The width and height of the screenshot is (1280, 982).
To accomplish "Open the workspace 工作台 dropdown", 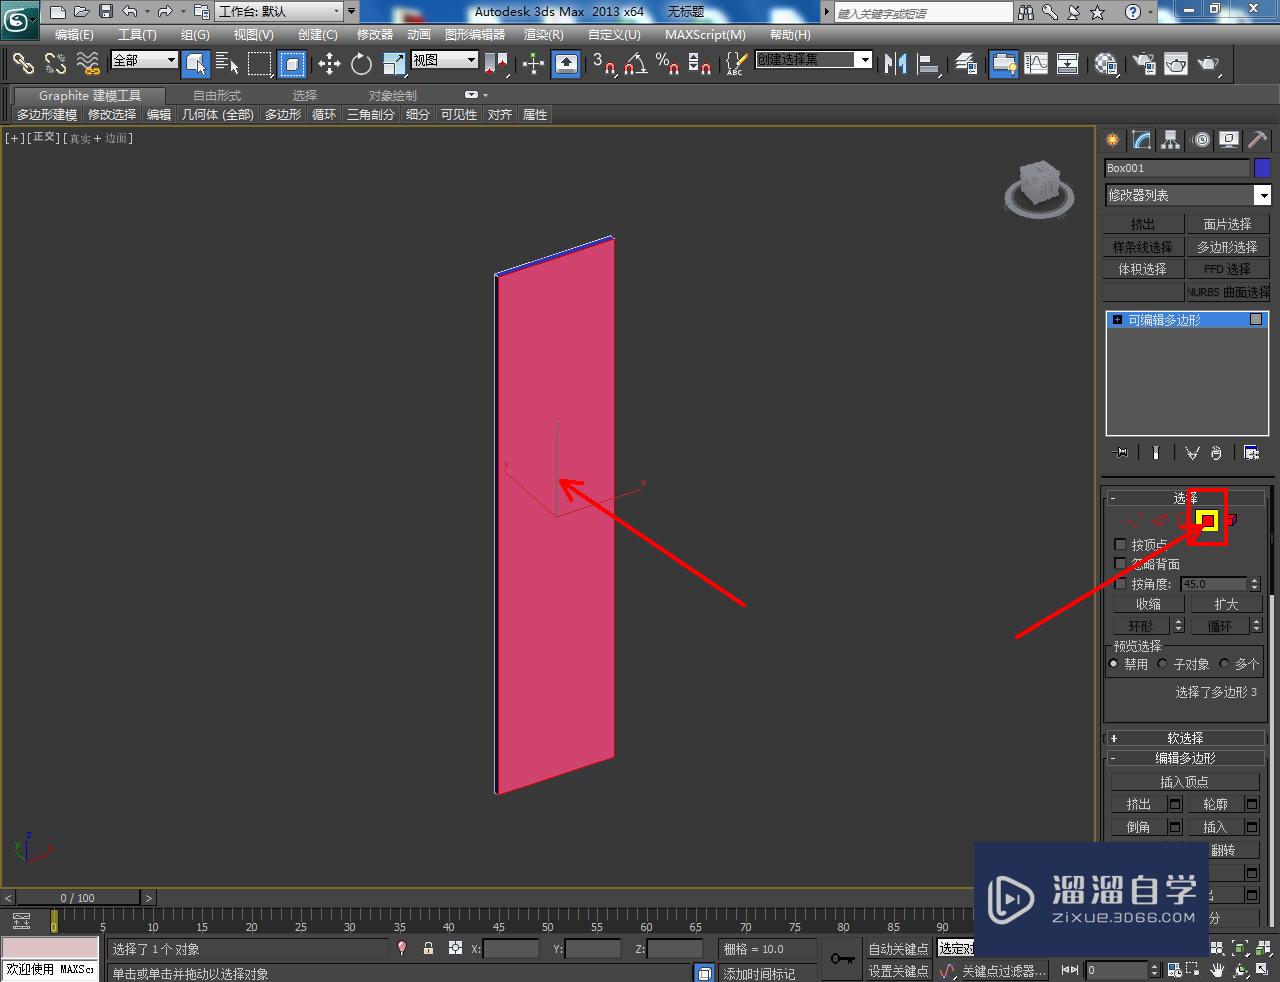I will [279, 12].
